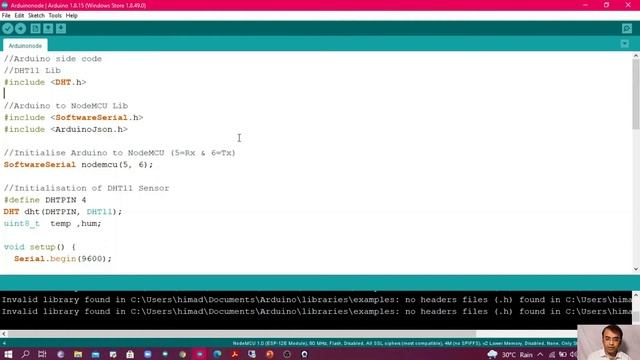
Task: Click the console horizontal scrollbar thumb
Action: (242, 334)
